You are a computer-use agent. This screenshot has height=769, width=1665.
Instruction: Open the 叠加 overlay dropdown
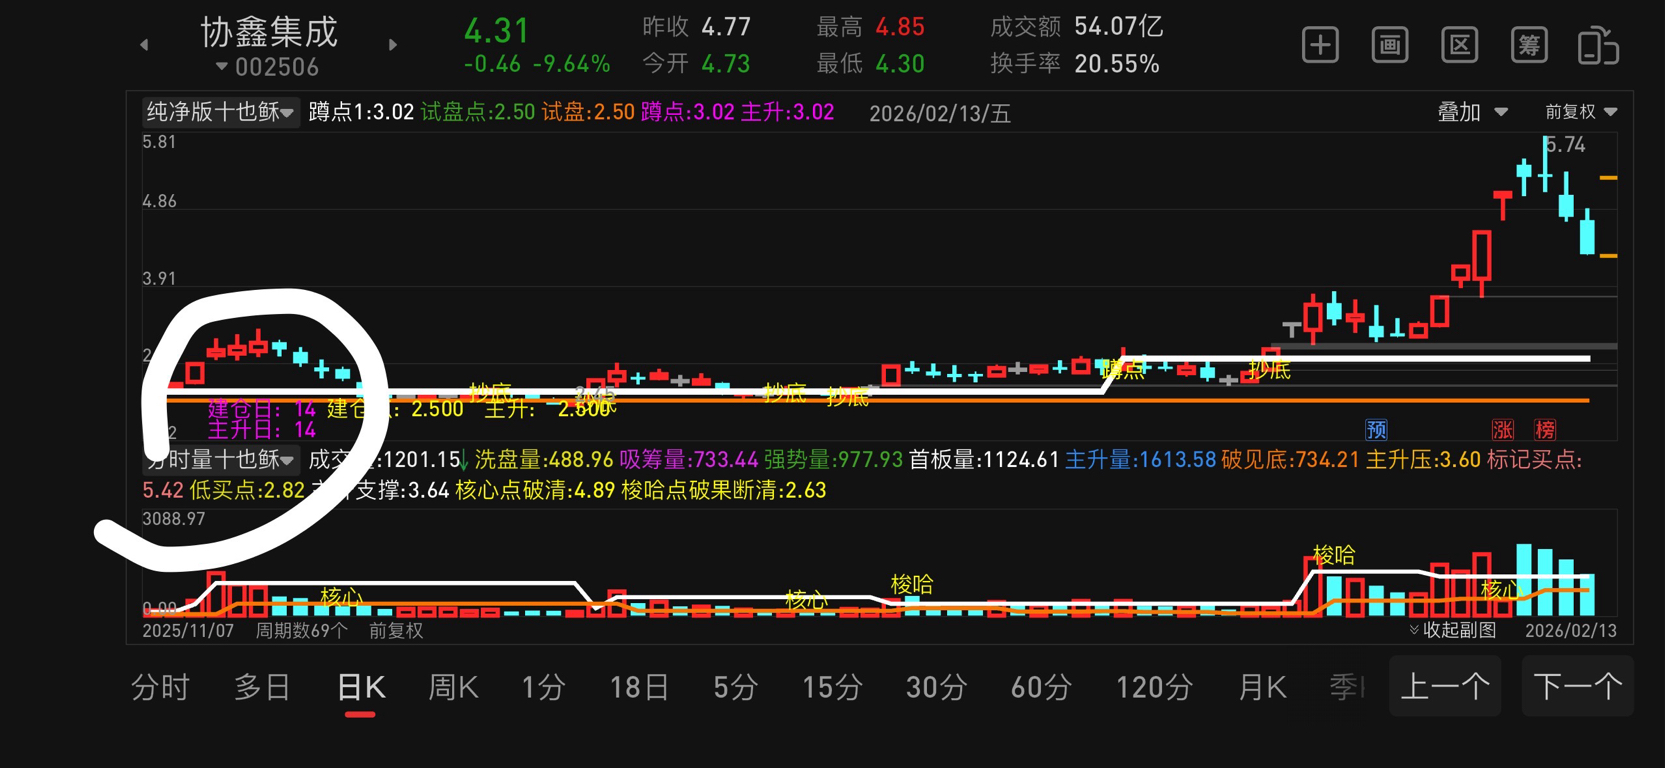1472,112
